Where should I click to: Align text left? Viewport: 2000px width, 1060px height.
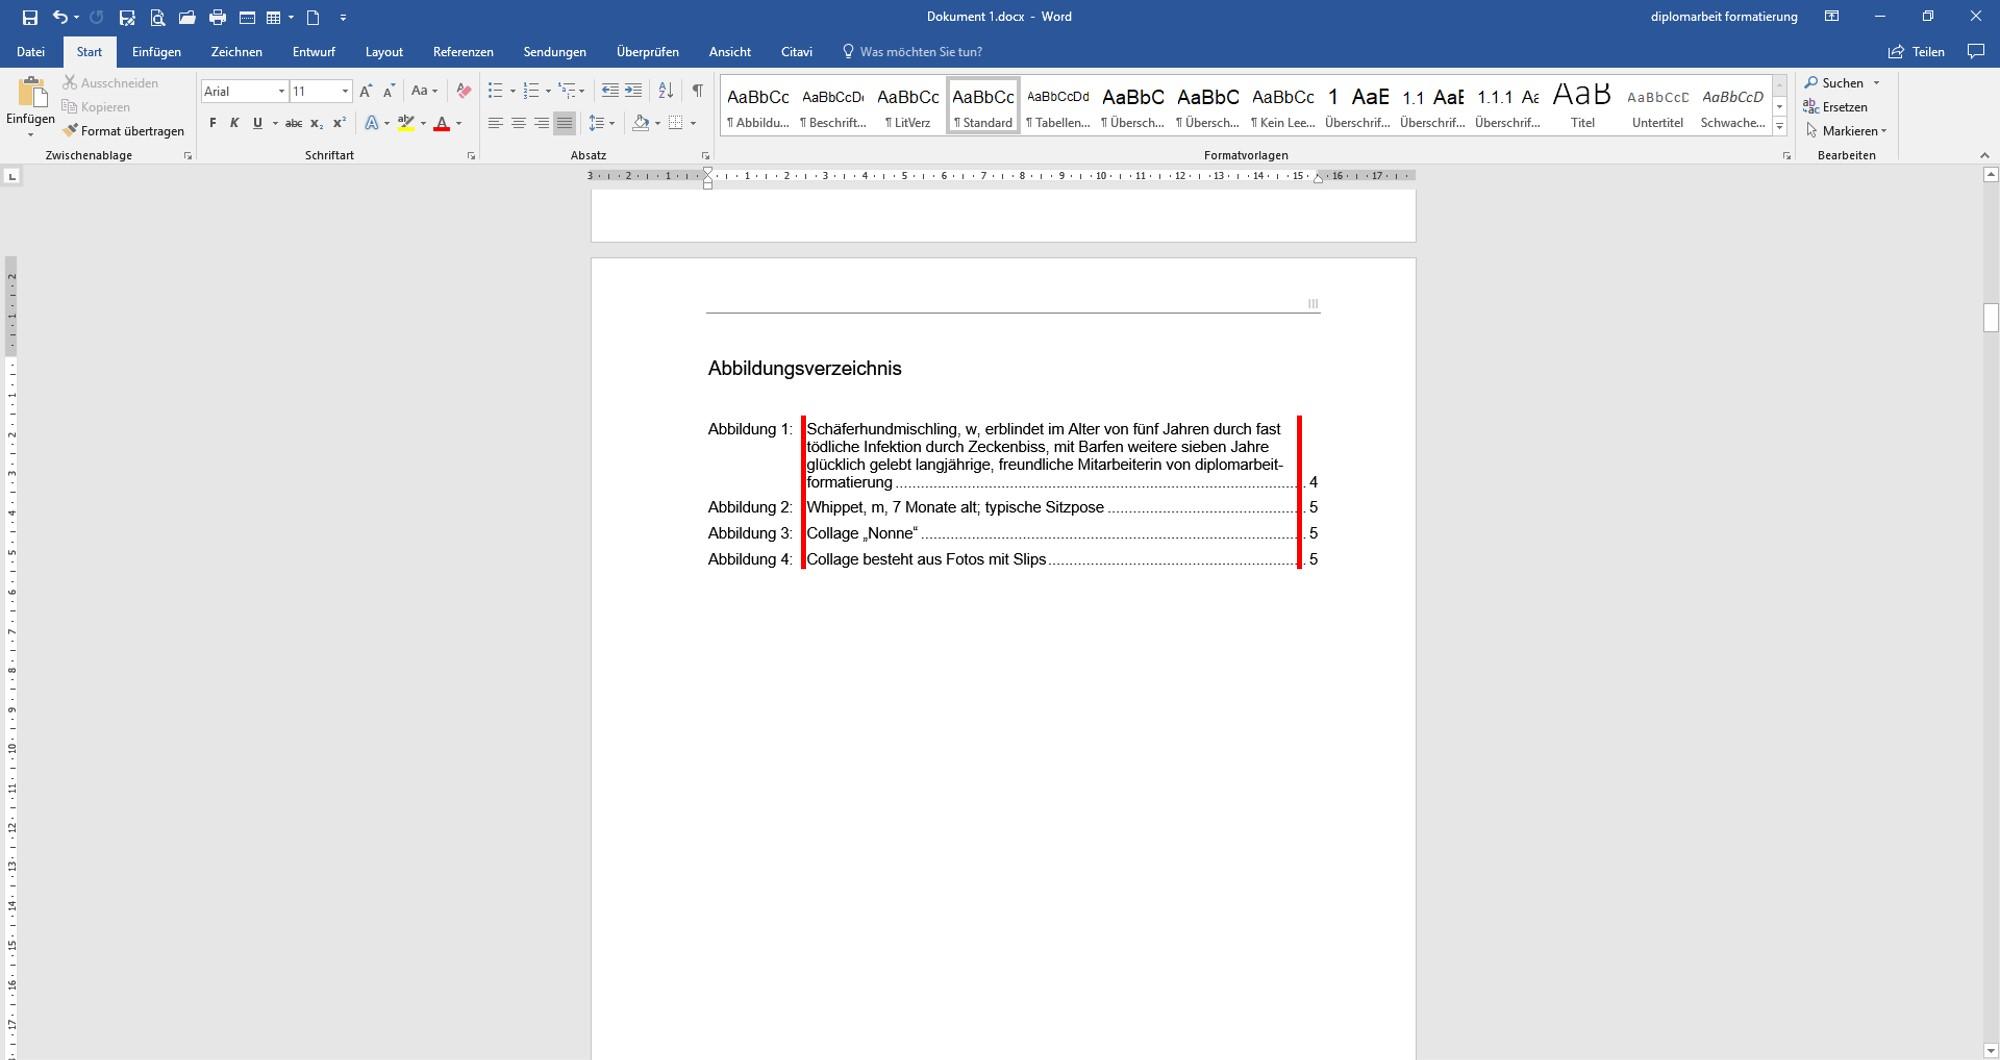[495, 123]
